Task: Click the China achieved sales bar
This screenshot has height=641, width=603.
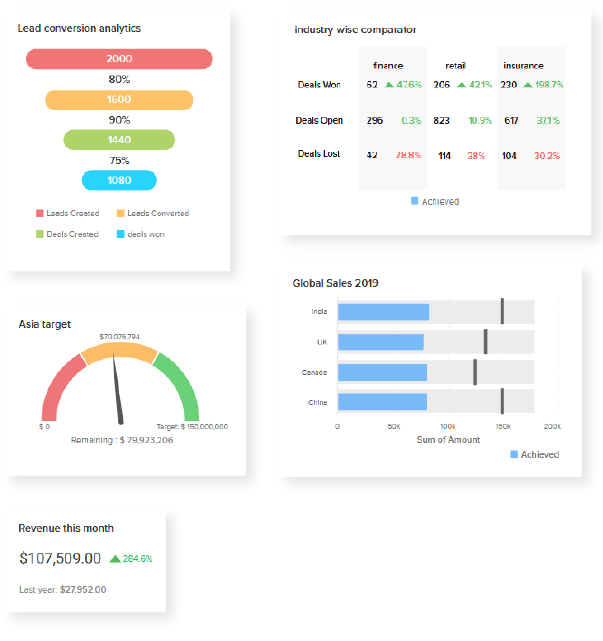Action: pyautogui.click(x=382, y=402)
